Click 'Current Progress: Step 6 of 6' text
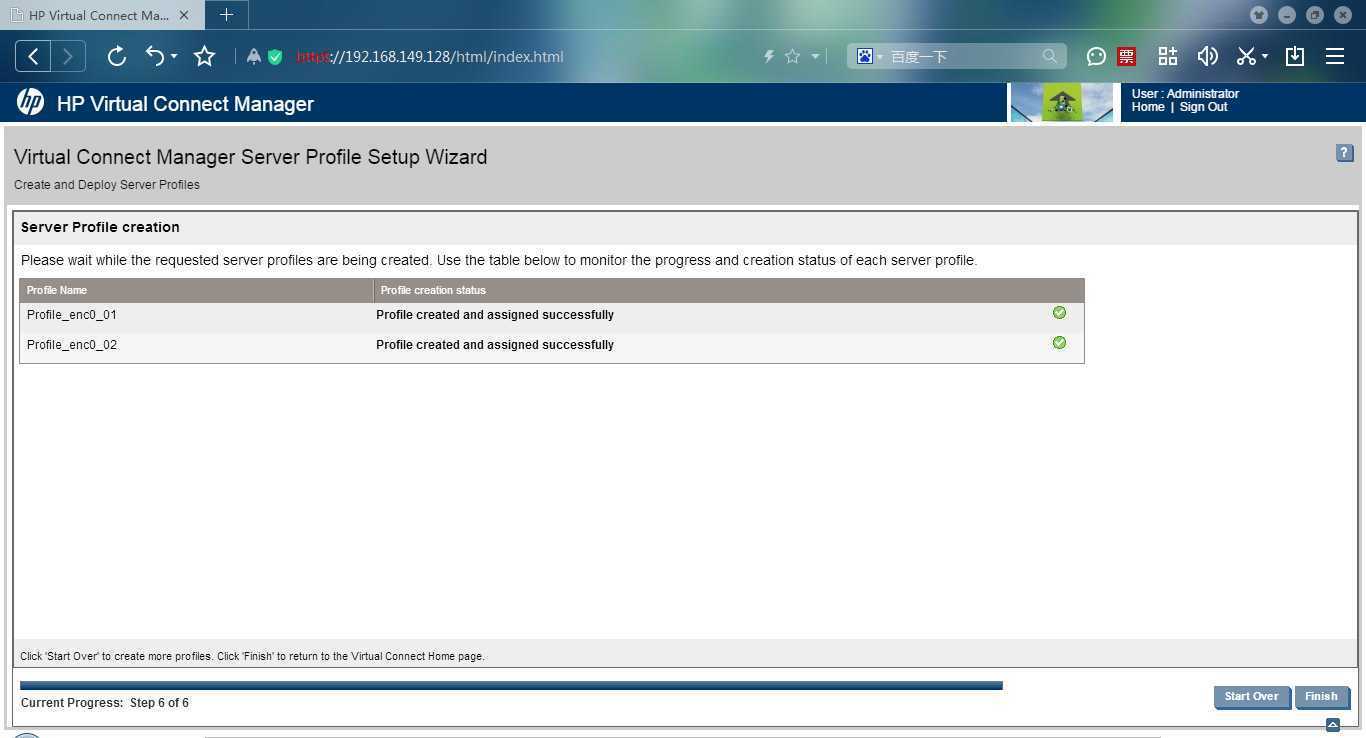 105,703
